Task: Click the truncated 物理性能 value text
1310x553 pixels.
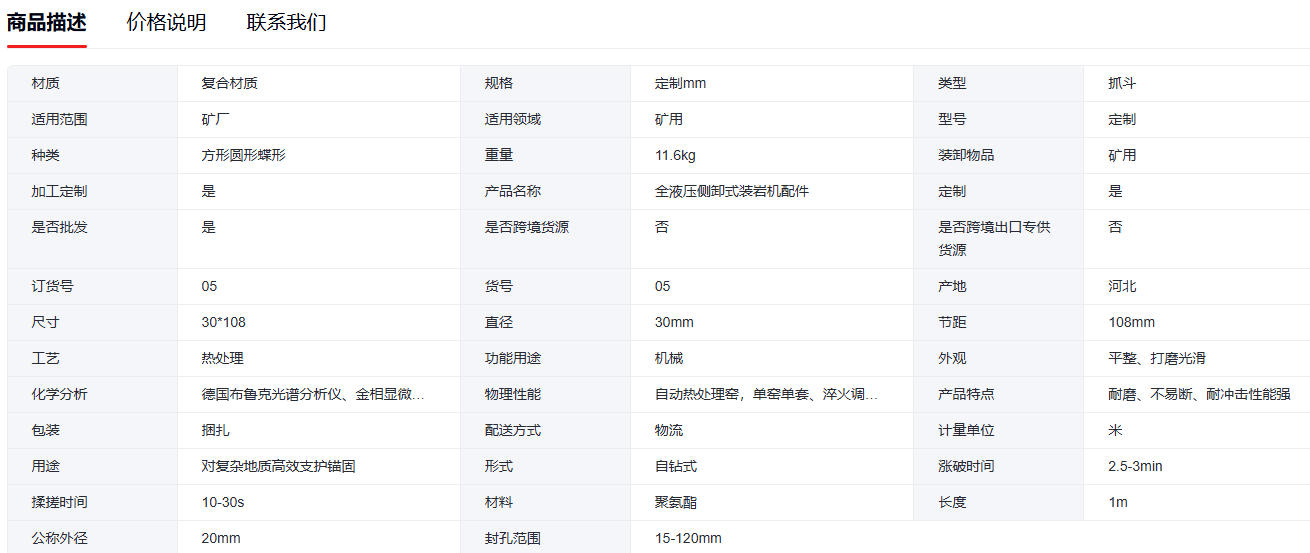Action: [x=766, y=394]
